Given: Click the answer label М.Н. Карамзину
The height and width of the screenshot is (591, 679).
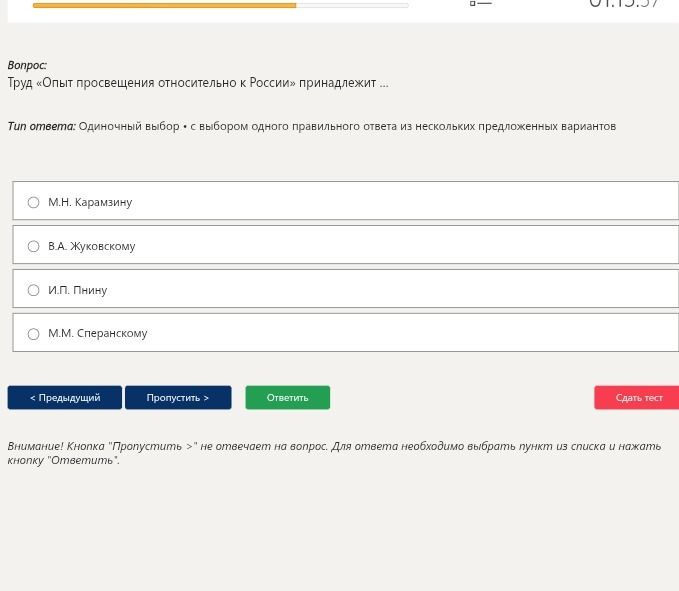Looking at the screenshot, I should pos(90,202).
